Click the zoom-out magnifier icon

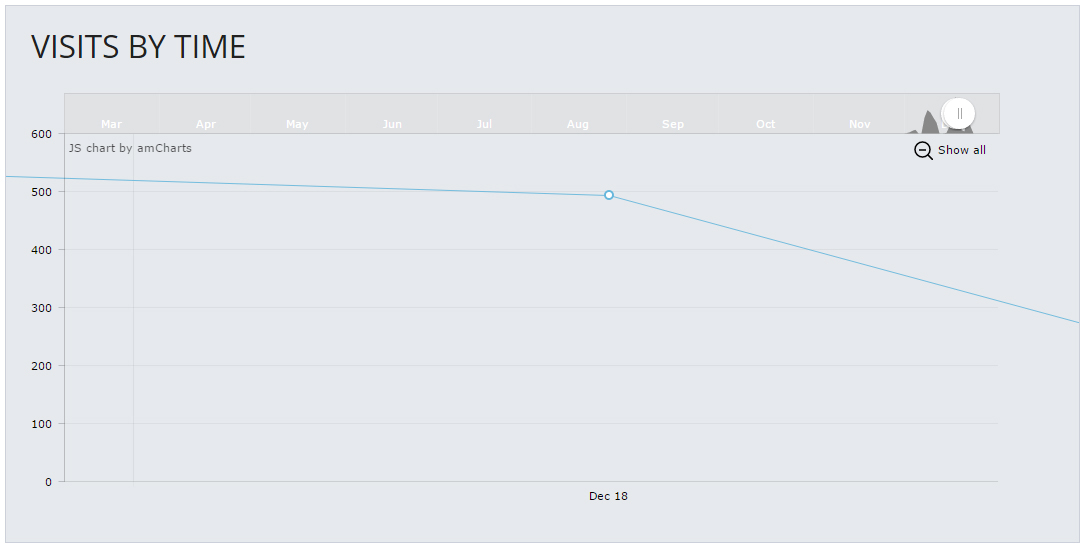tap(923, 150)
